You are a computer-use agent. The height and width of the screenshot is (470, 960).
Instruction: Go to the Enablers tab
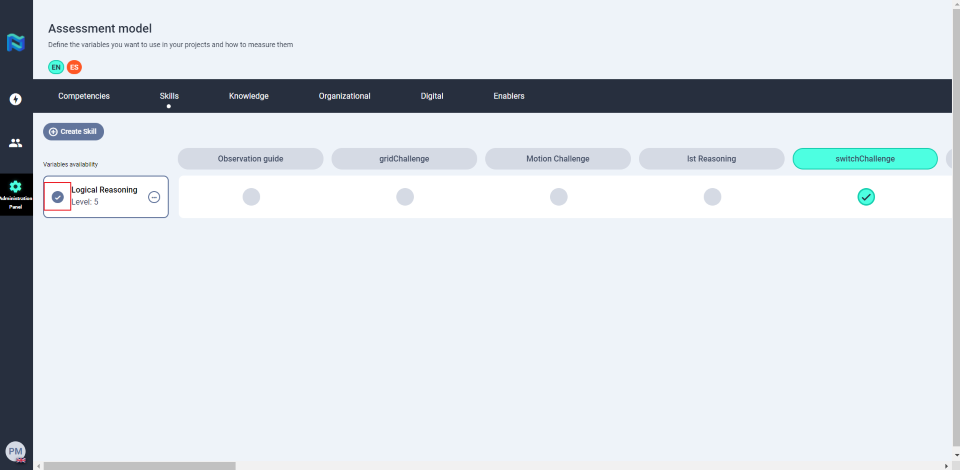[x=509, y=96]
